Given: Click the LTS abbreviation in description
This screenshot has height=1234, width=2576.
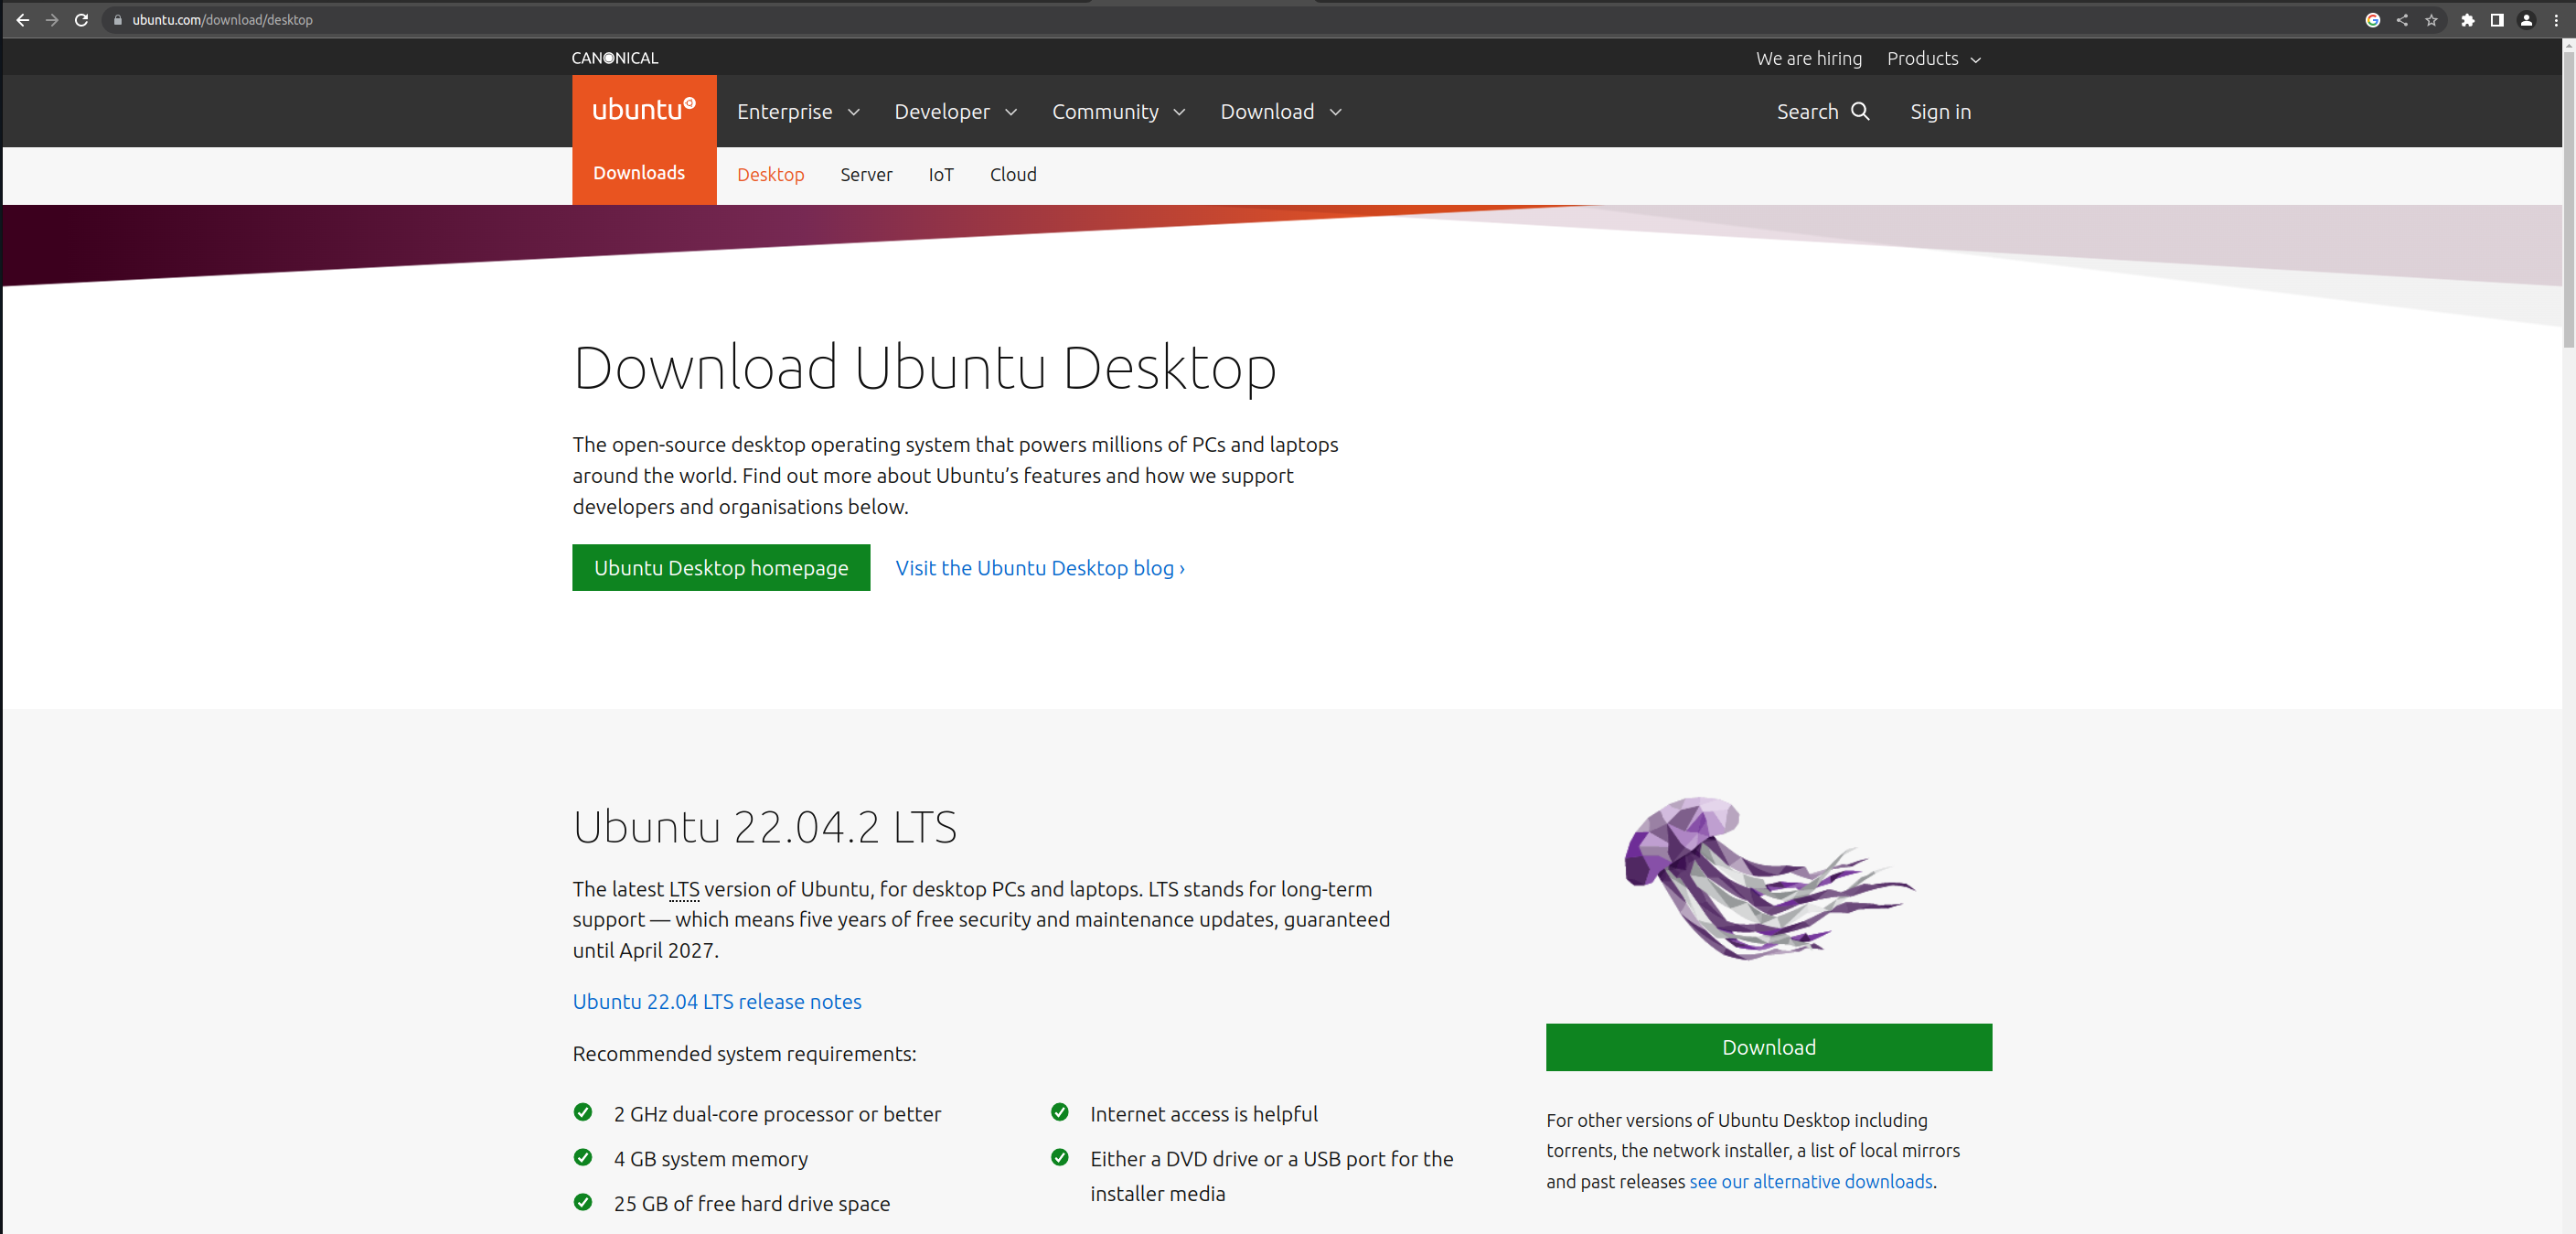Looking at the screenshot, I should pyautogui.click(x=684, y=889).
